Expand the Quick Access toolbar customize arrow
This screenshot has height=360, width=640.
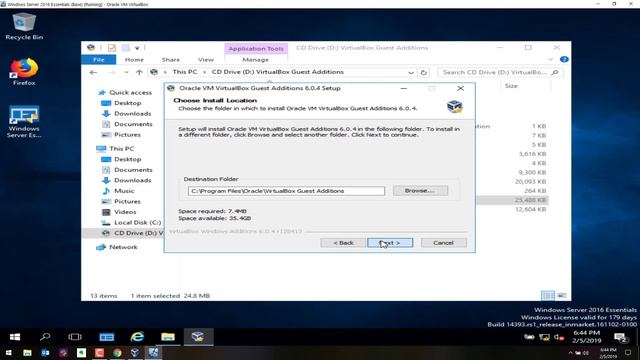138,48
